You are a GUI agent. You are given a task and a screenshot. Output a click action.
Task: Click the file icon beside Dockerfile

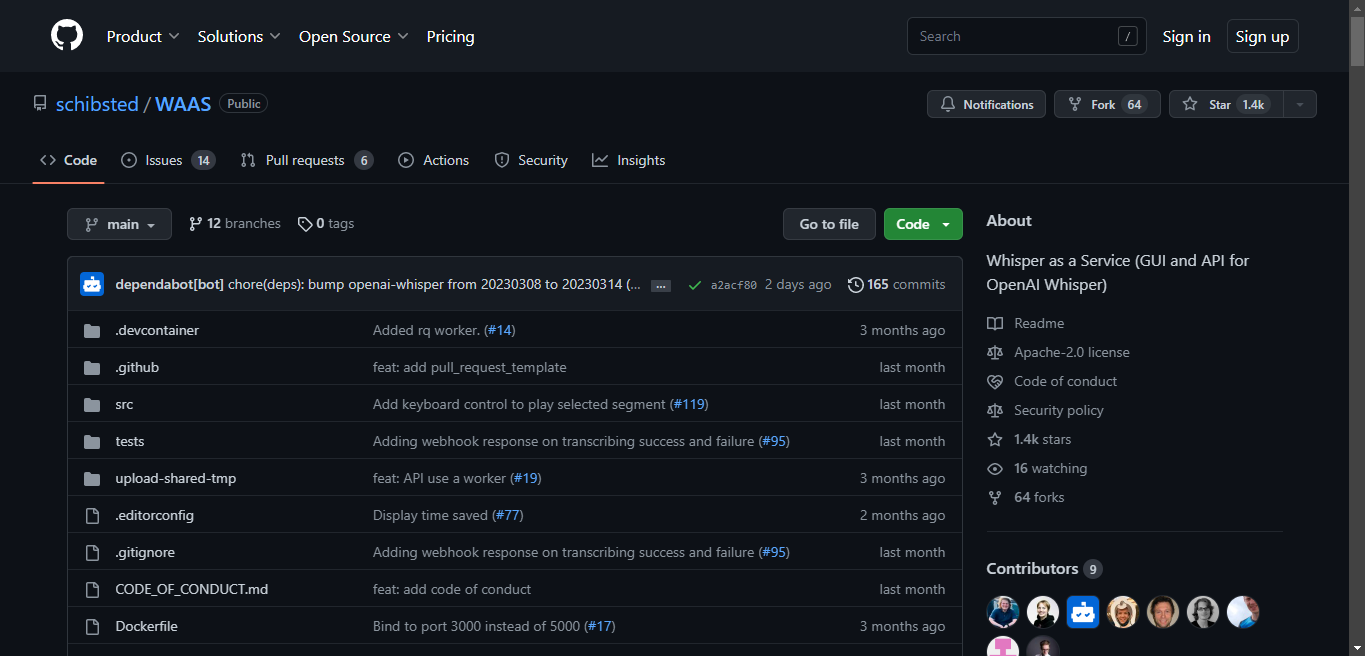tap(93, 626)
